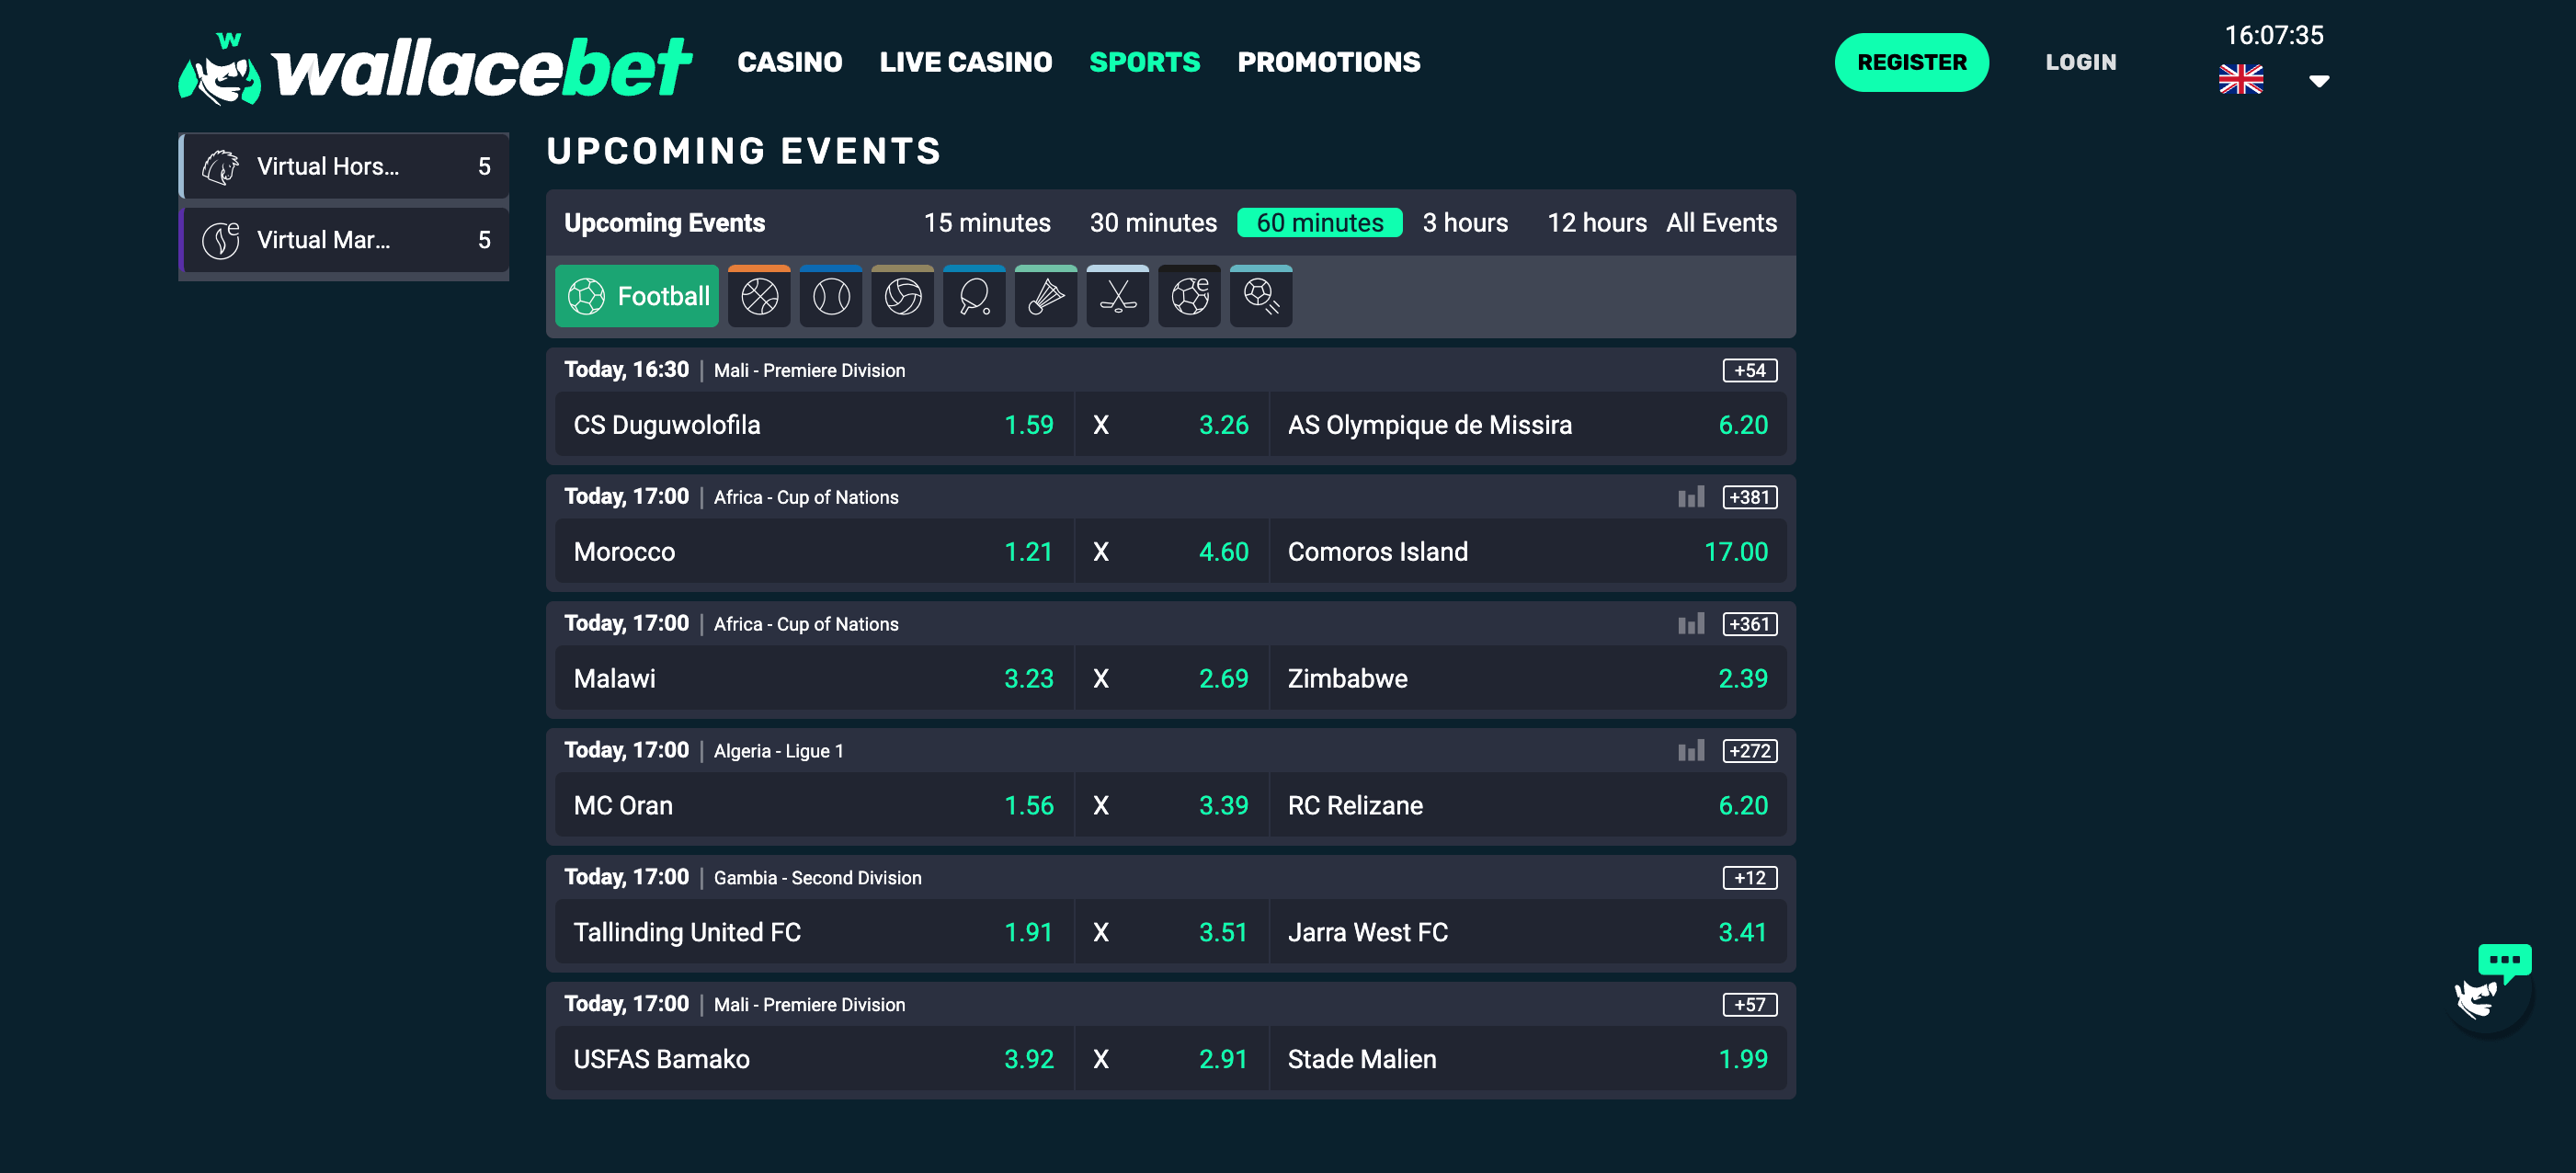The height and width of the screenshot is (1173, 2576).
Task: Select the E-football sport icon
Action: pyautogui.click(x=1189, y=296)
